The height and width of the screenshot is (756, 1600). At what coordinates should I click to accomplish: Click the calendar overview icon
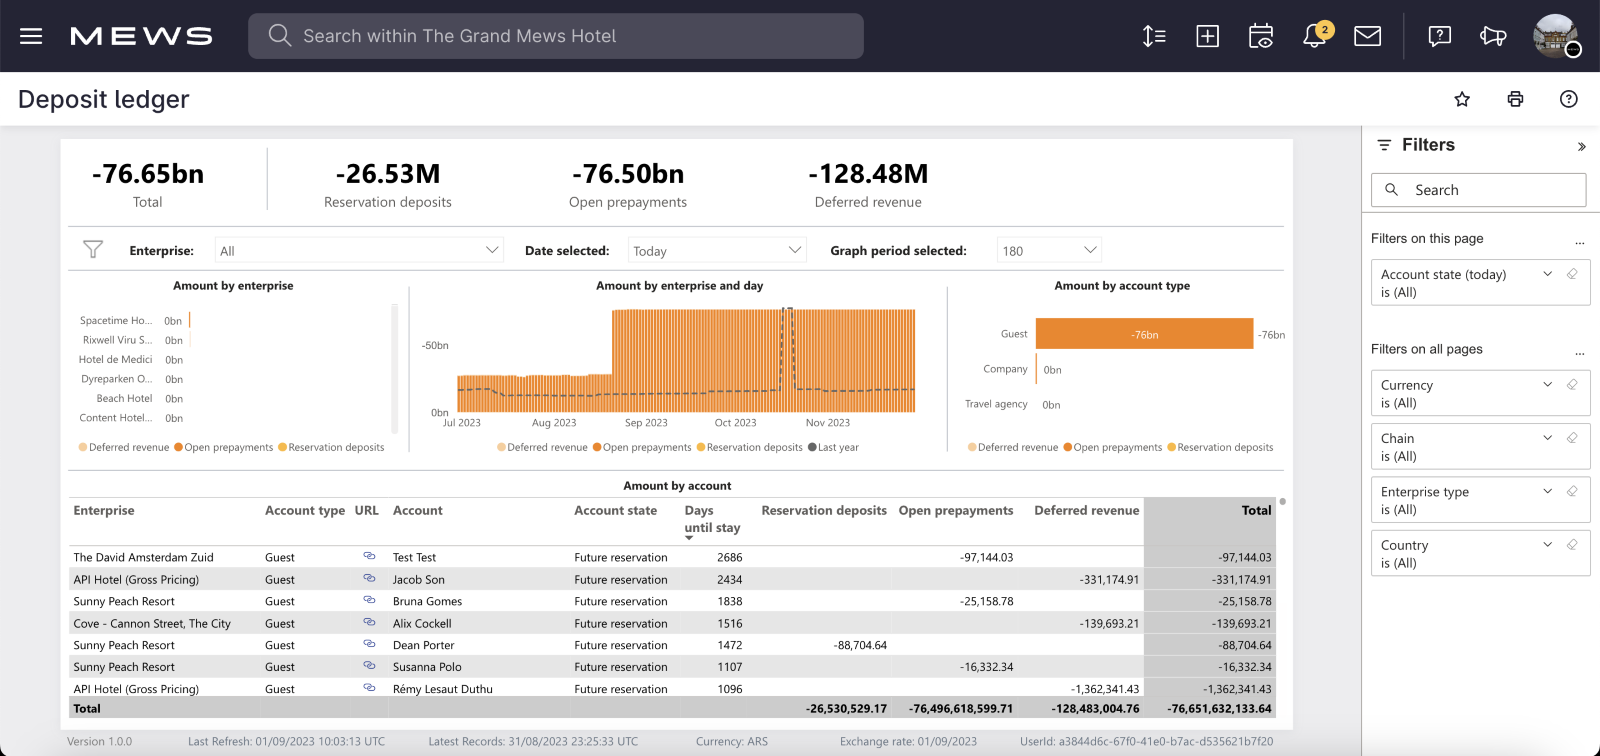(1261, 36)
